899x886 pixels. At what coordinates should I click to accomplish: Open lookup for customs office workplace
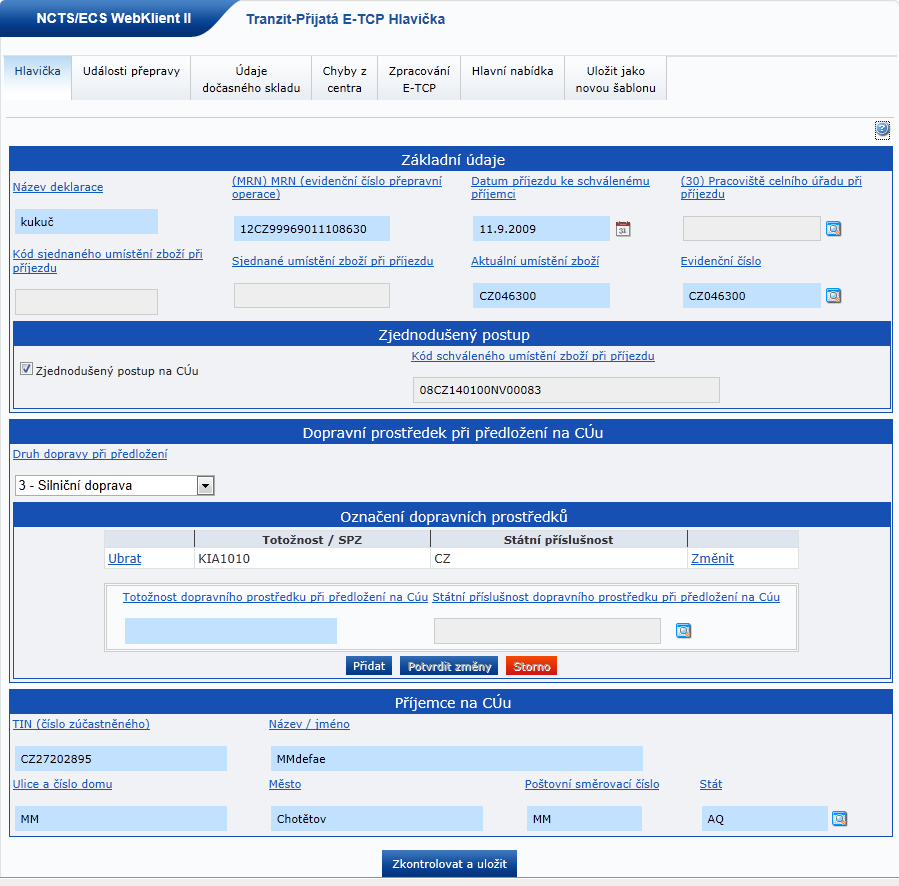pos(833,229)
